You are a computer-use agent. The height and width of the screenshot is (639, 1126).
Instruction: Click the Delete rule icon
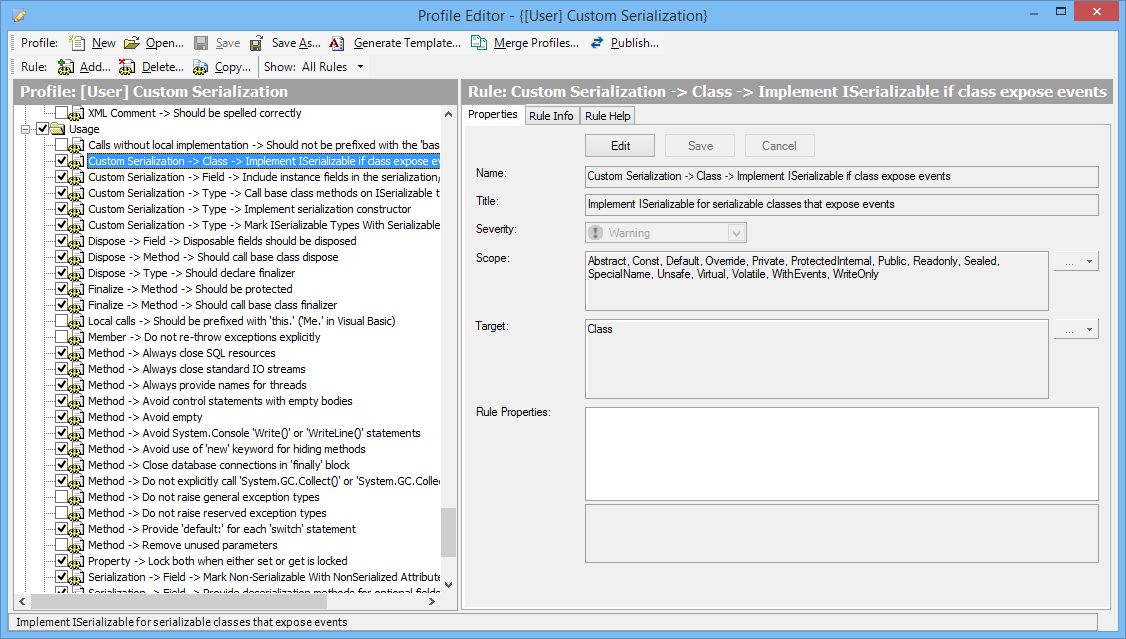(x=127, y=67)
